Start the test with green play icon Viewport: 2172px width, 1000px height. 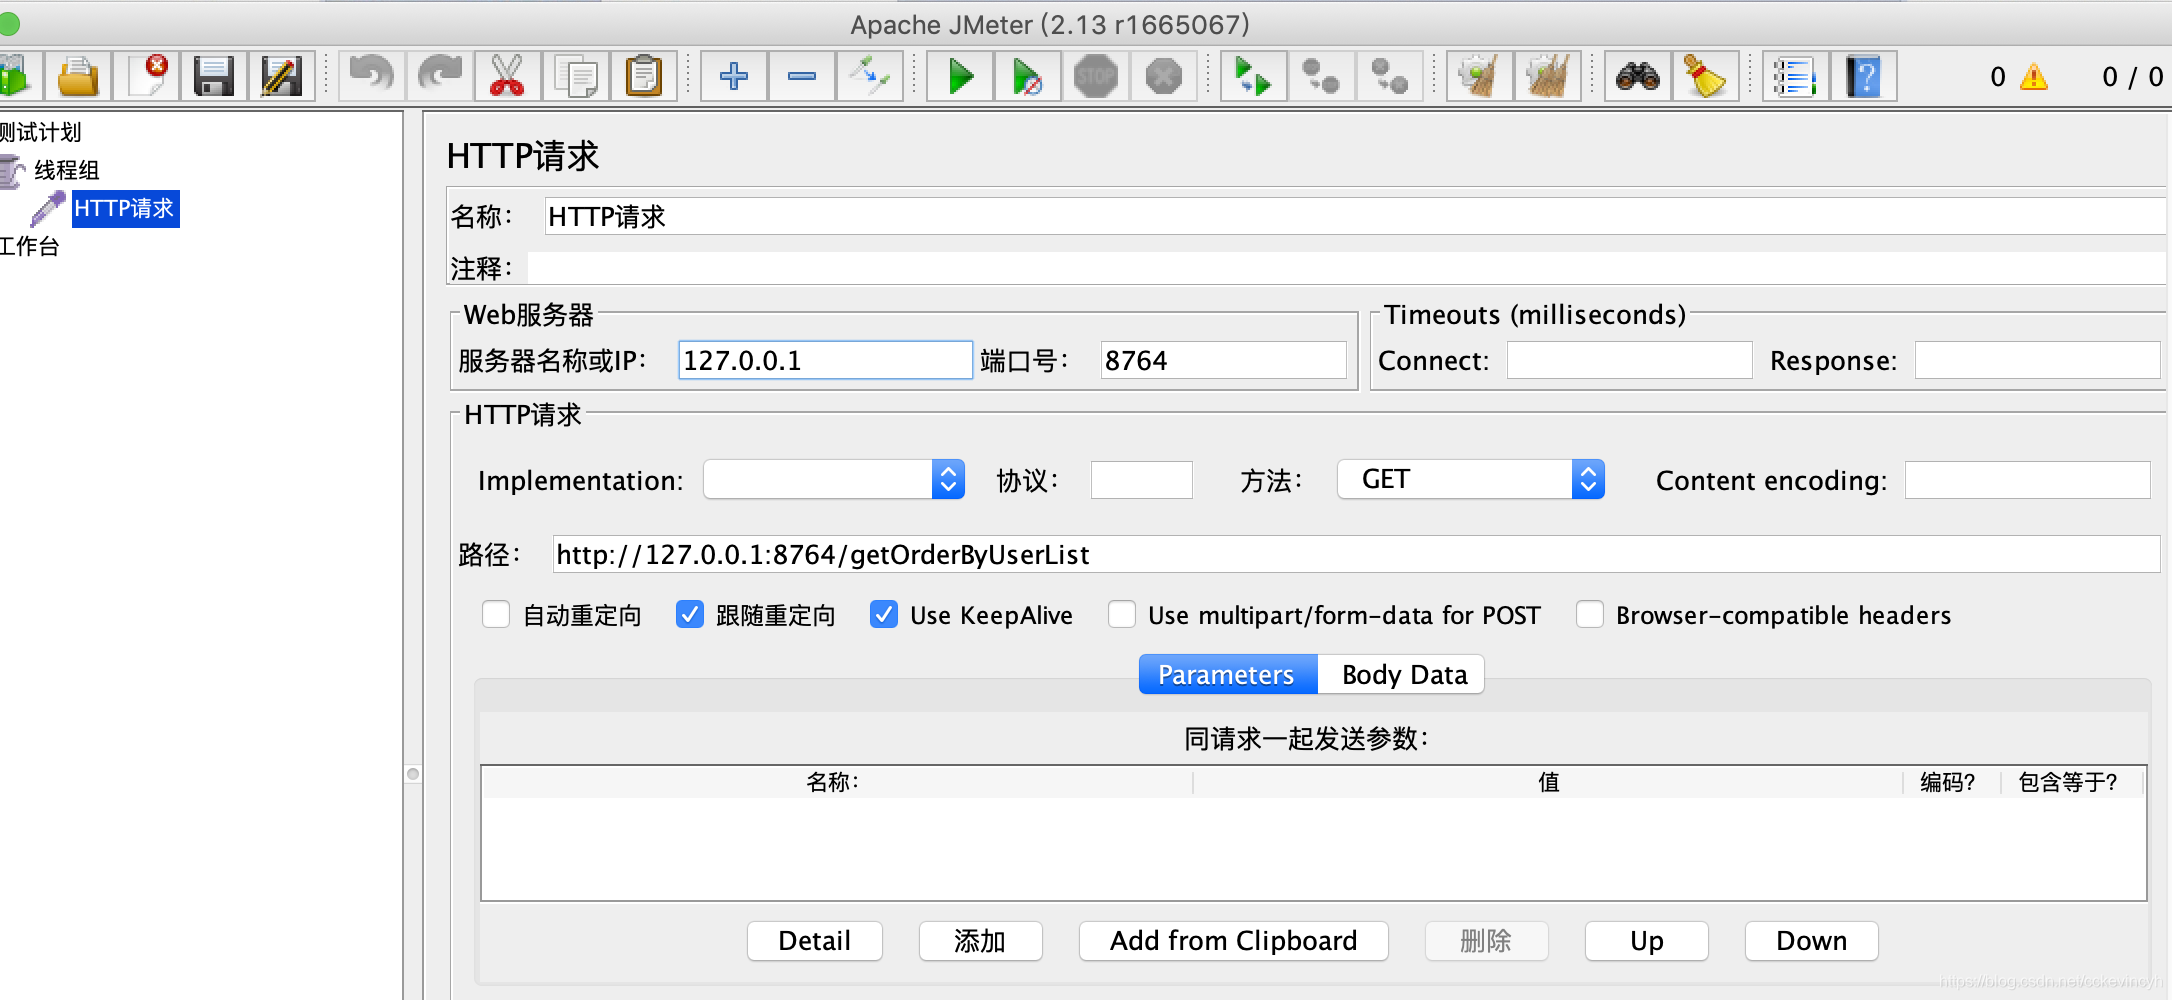pos(960,76)
